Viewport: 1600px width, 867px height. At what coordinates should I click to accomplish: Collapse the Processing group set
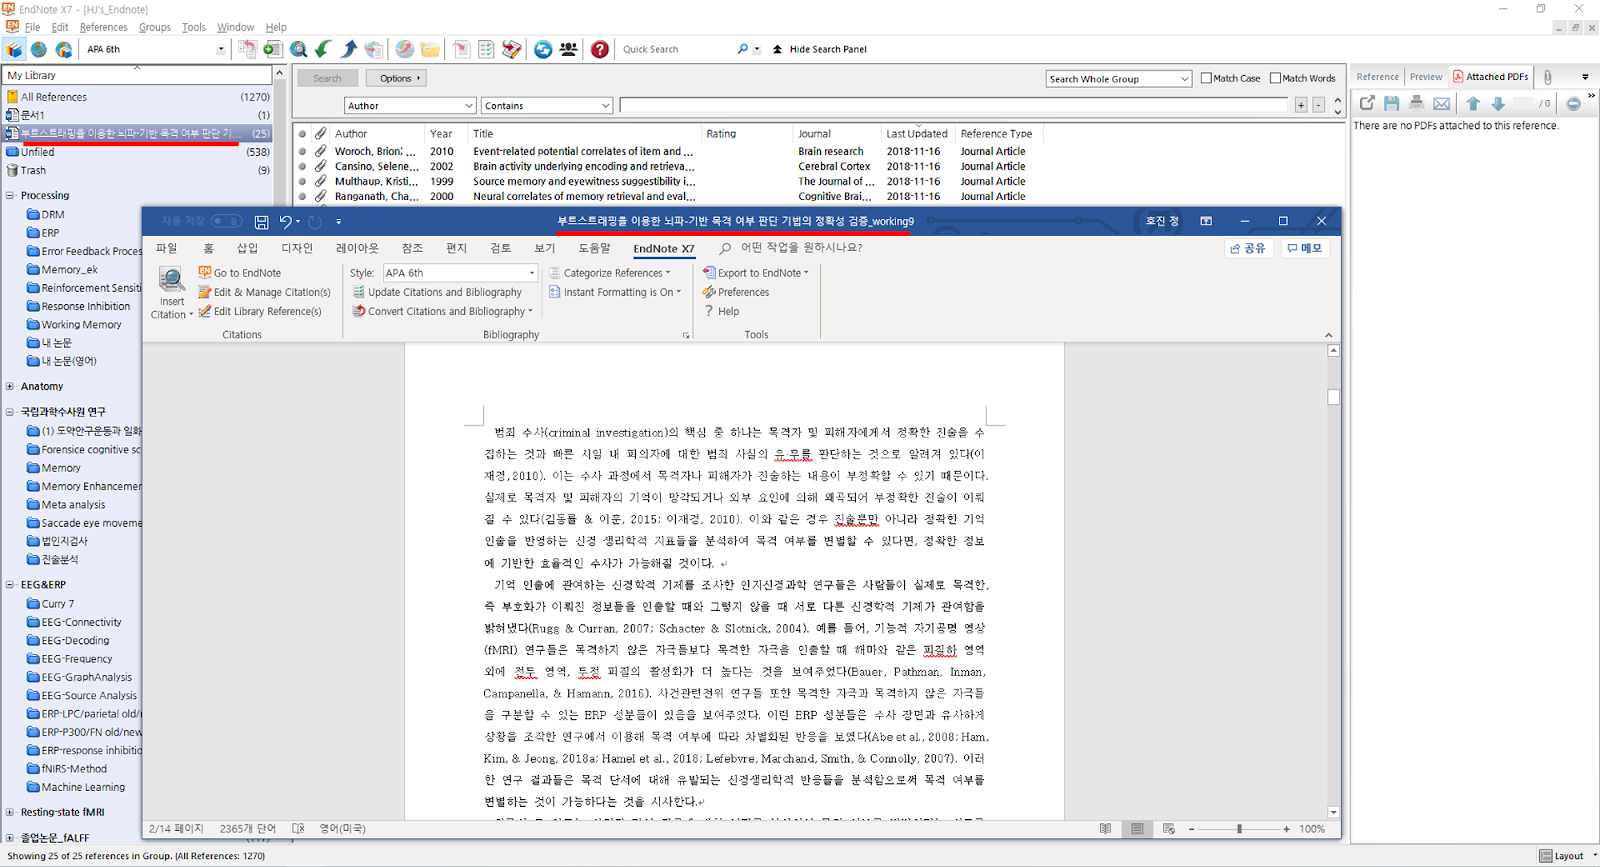(10, 196)
